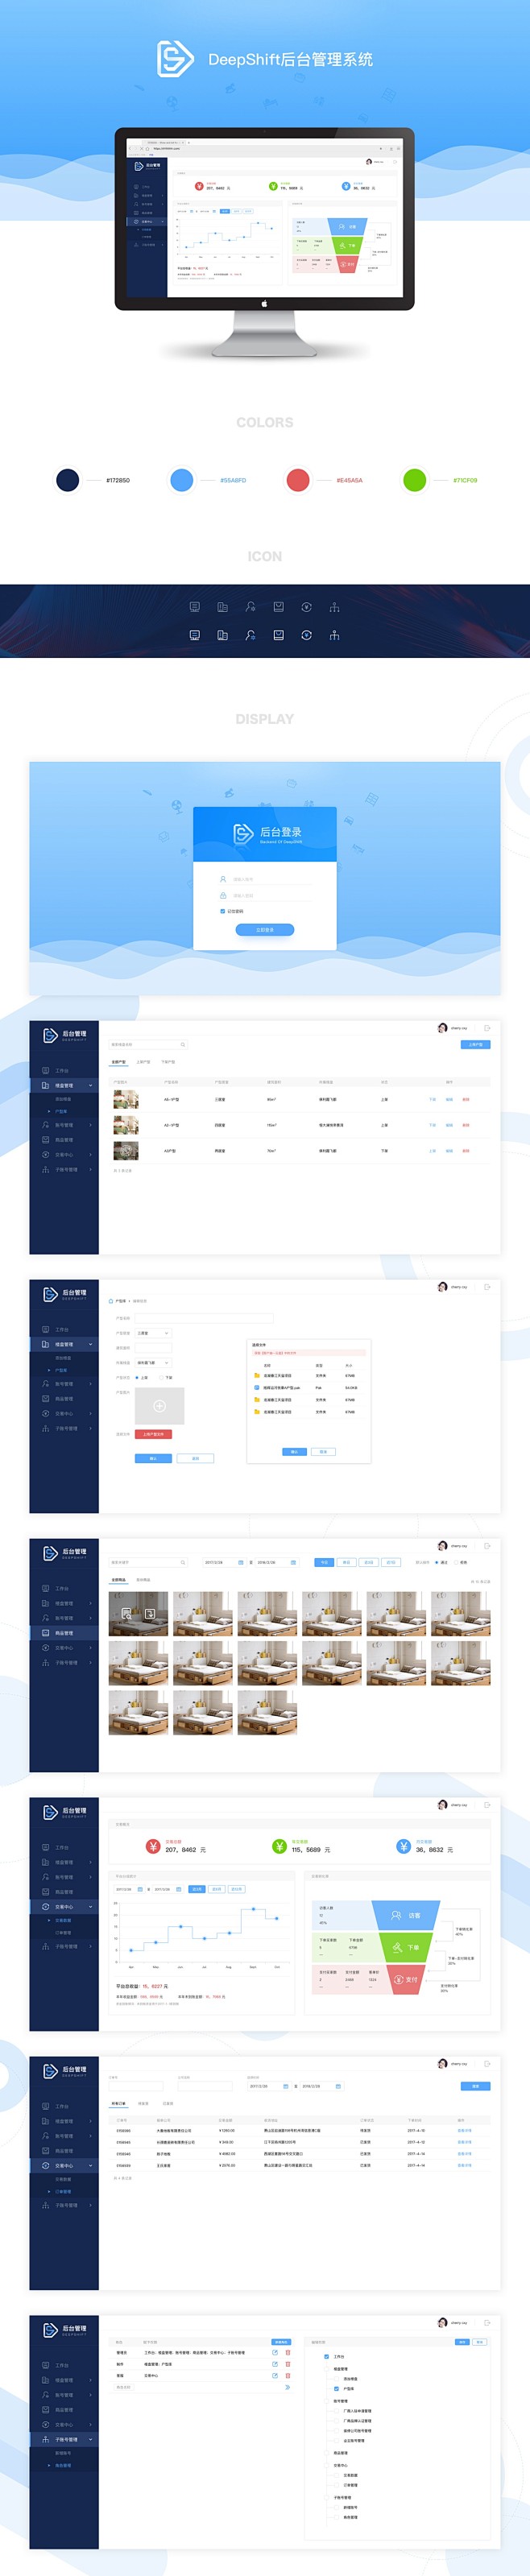
Task: Uncheck the 工作台 checkbox in the permissions tree
Action: tap(326, 2357)
